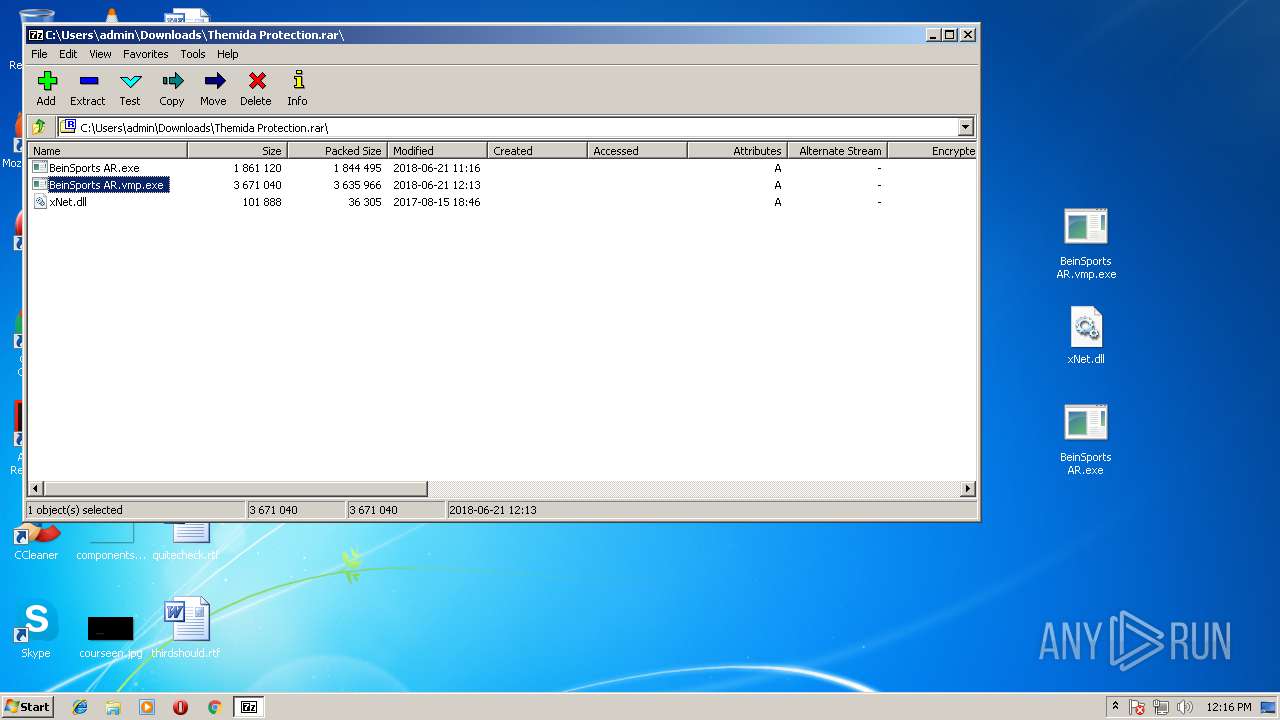This screenshot has width=1280, height=720.
Task: Show Info for the selected file
Action: pos(297,81)
